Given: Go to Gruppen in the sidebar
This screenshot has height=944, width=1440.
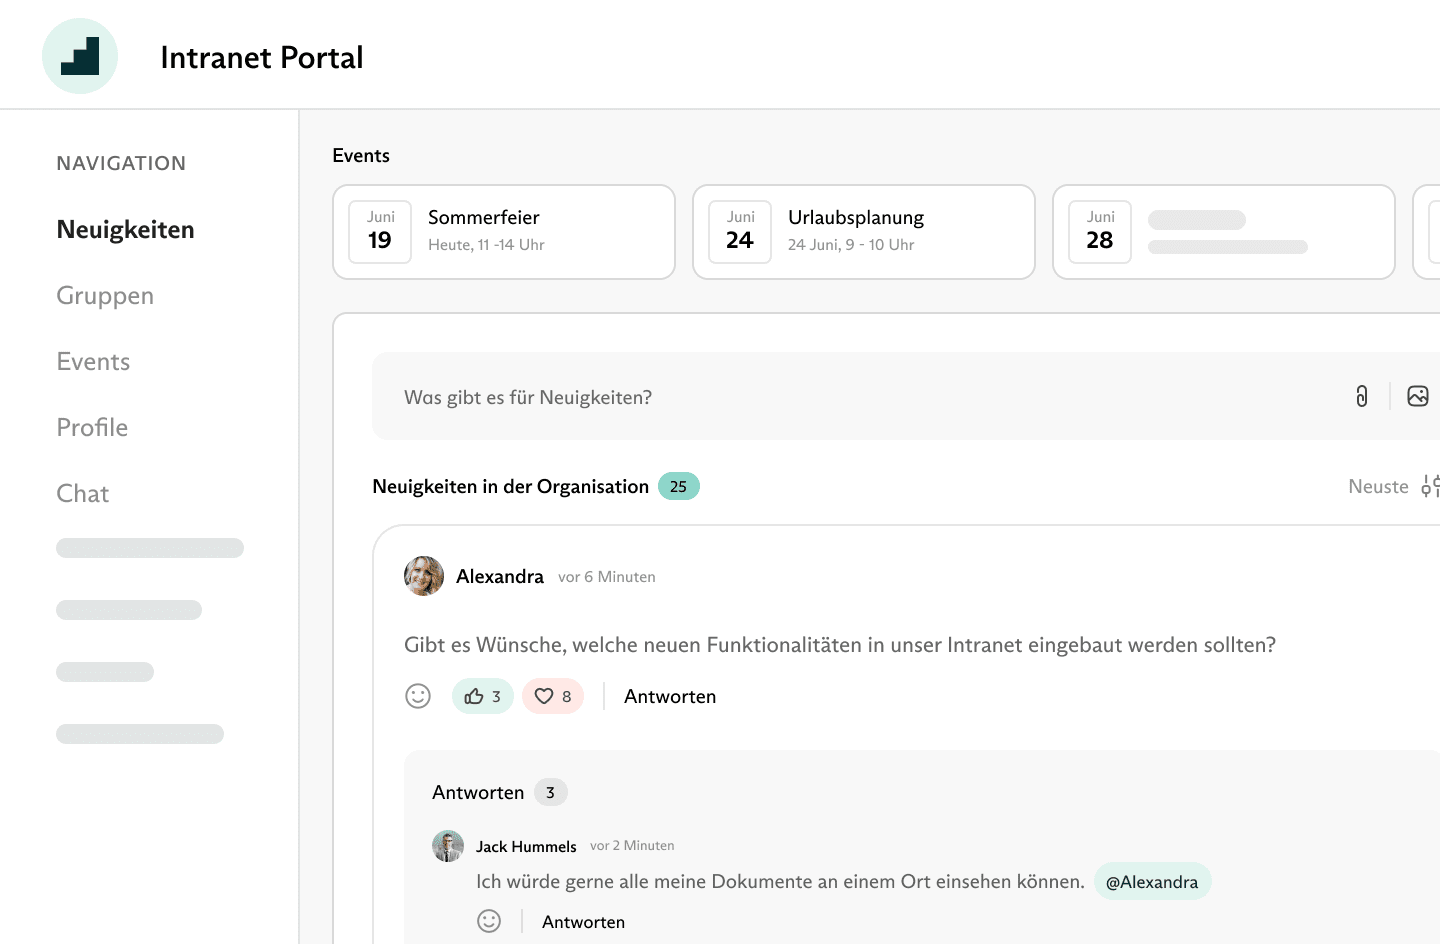Looking at the screenshot, I should click(x=105, y=295).
